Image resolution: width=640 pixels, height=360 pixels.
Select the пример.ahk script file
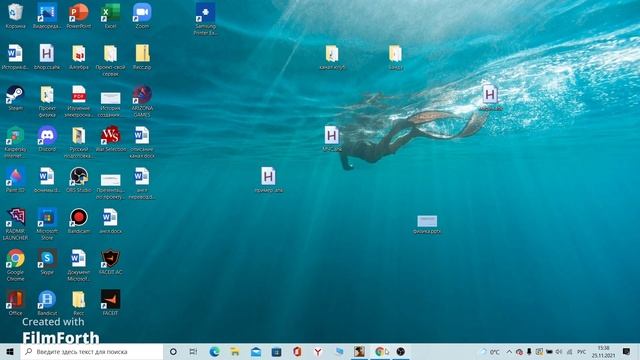tap(268, 180)
